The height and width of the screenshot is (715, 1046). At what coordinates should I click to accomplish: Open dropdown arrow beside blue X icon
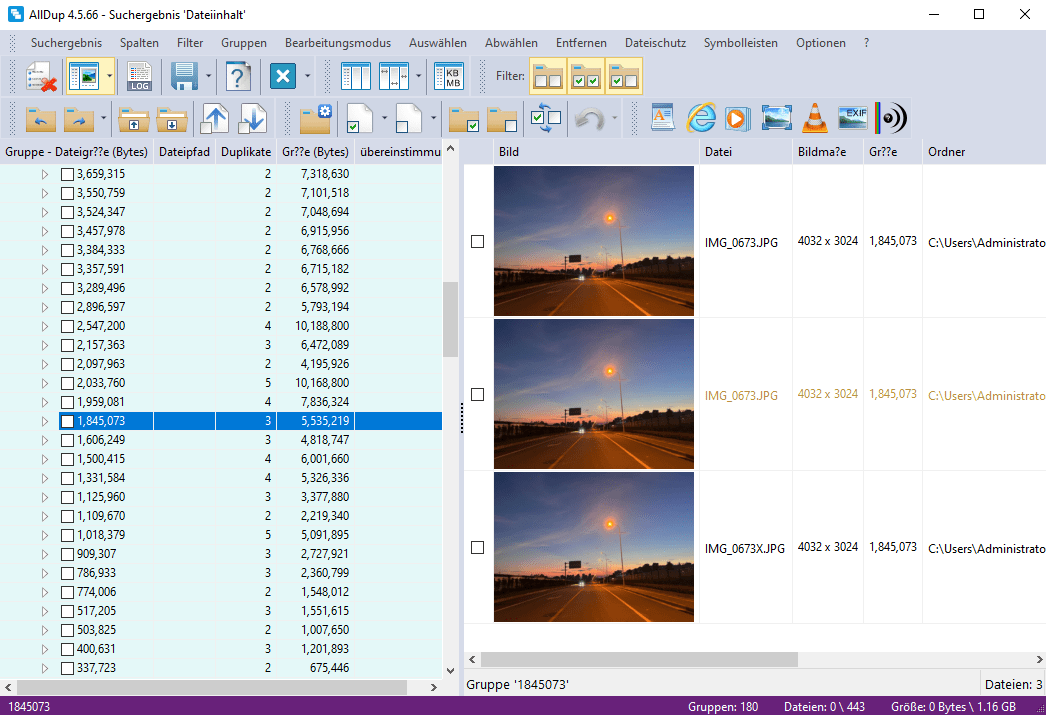pyautogui.click(x=308, y=77)
